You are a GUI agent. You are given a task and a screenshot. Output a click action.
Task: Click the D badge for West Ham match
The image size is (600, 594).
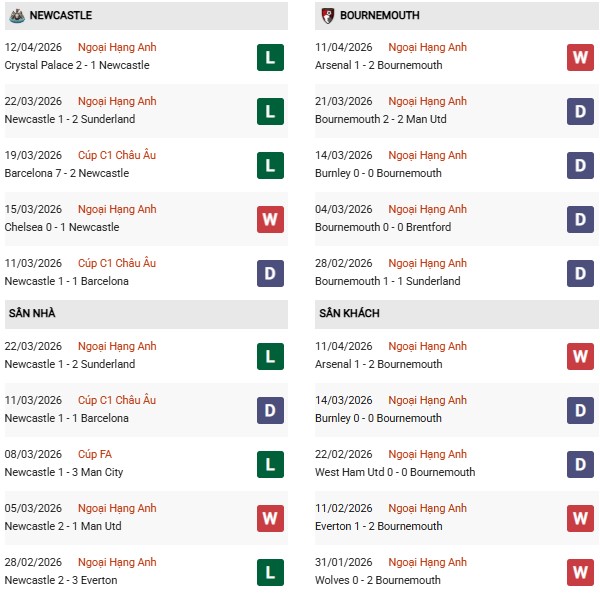click(x=580, y=464)
